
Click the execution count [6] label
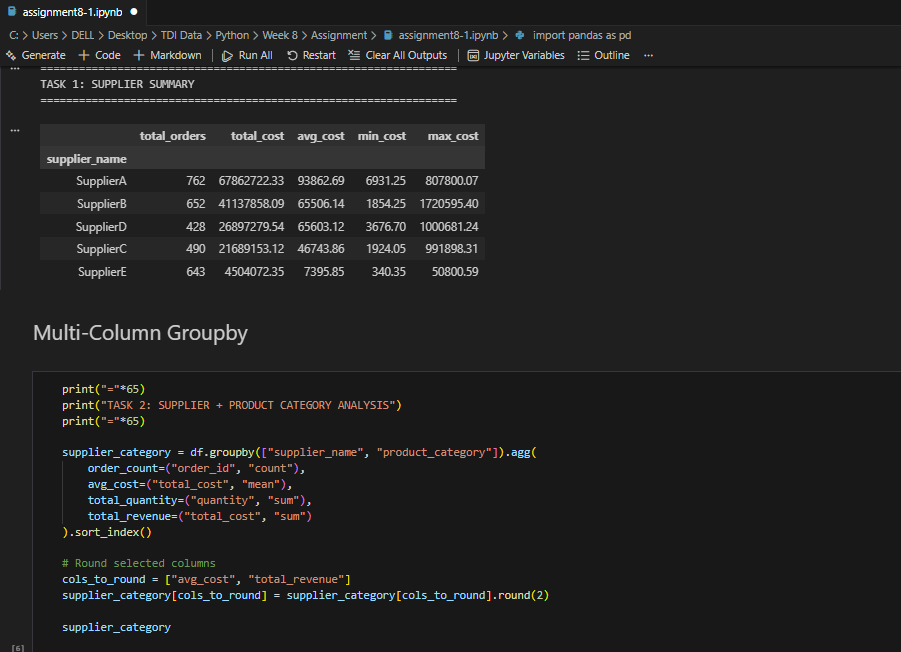point(18,647)
